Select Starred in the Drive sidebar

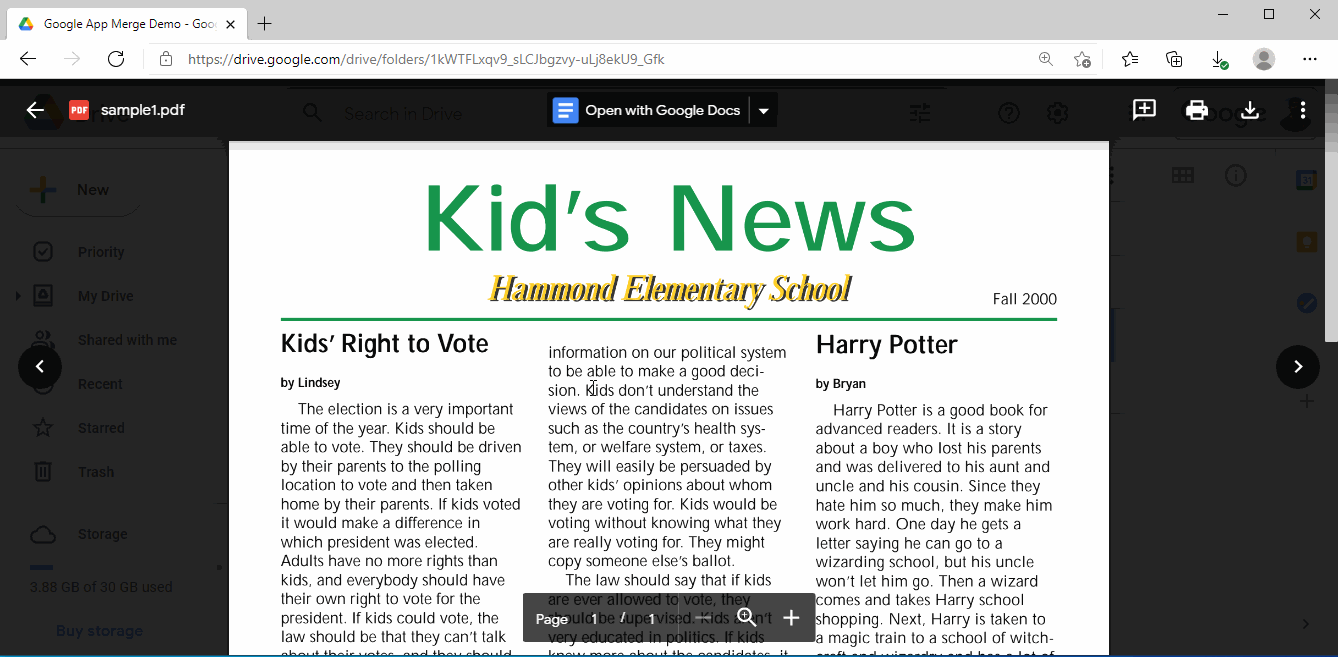click(x=101, y=428)
